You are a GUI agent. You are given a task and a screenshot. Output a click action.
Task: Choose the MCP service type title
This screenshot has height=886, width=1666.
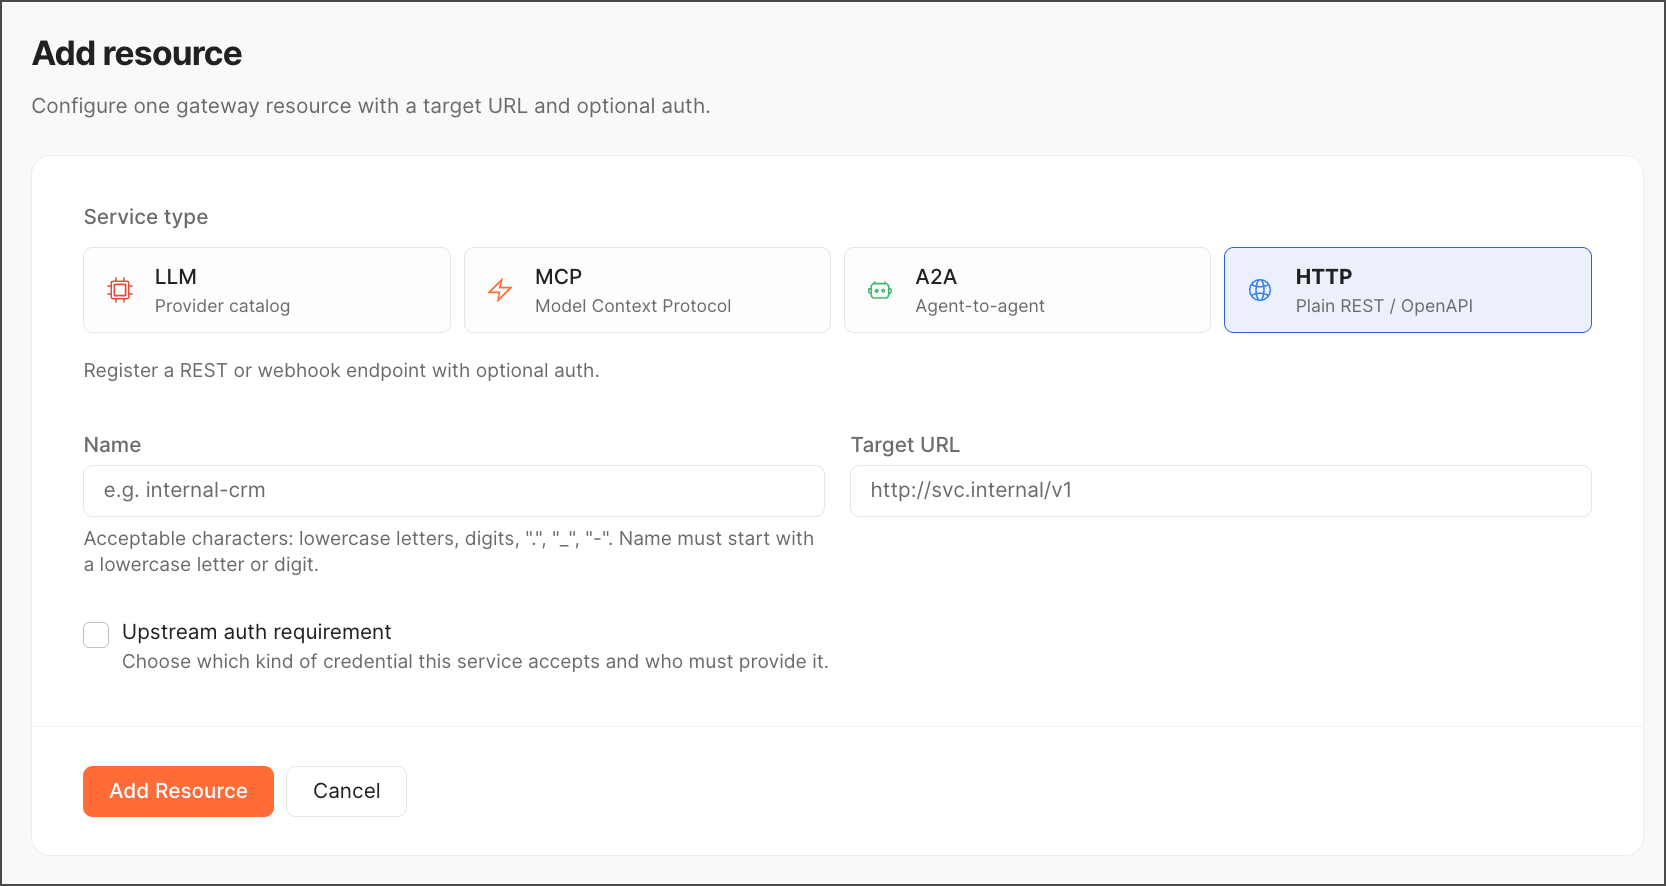click(x=558, y=277)
